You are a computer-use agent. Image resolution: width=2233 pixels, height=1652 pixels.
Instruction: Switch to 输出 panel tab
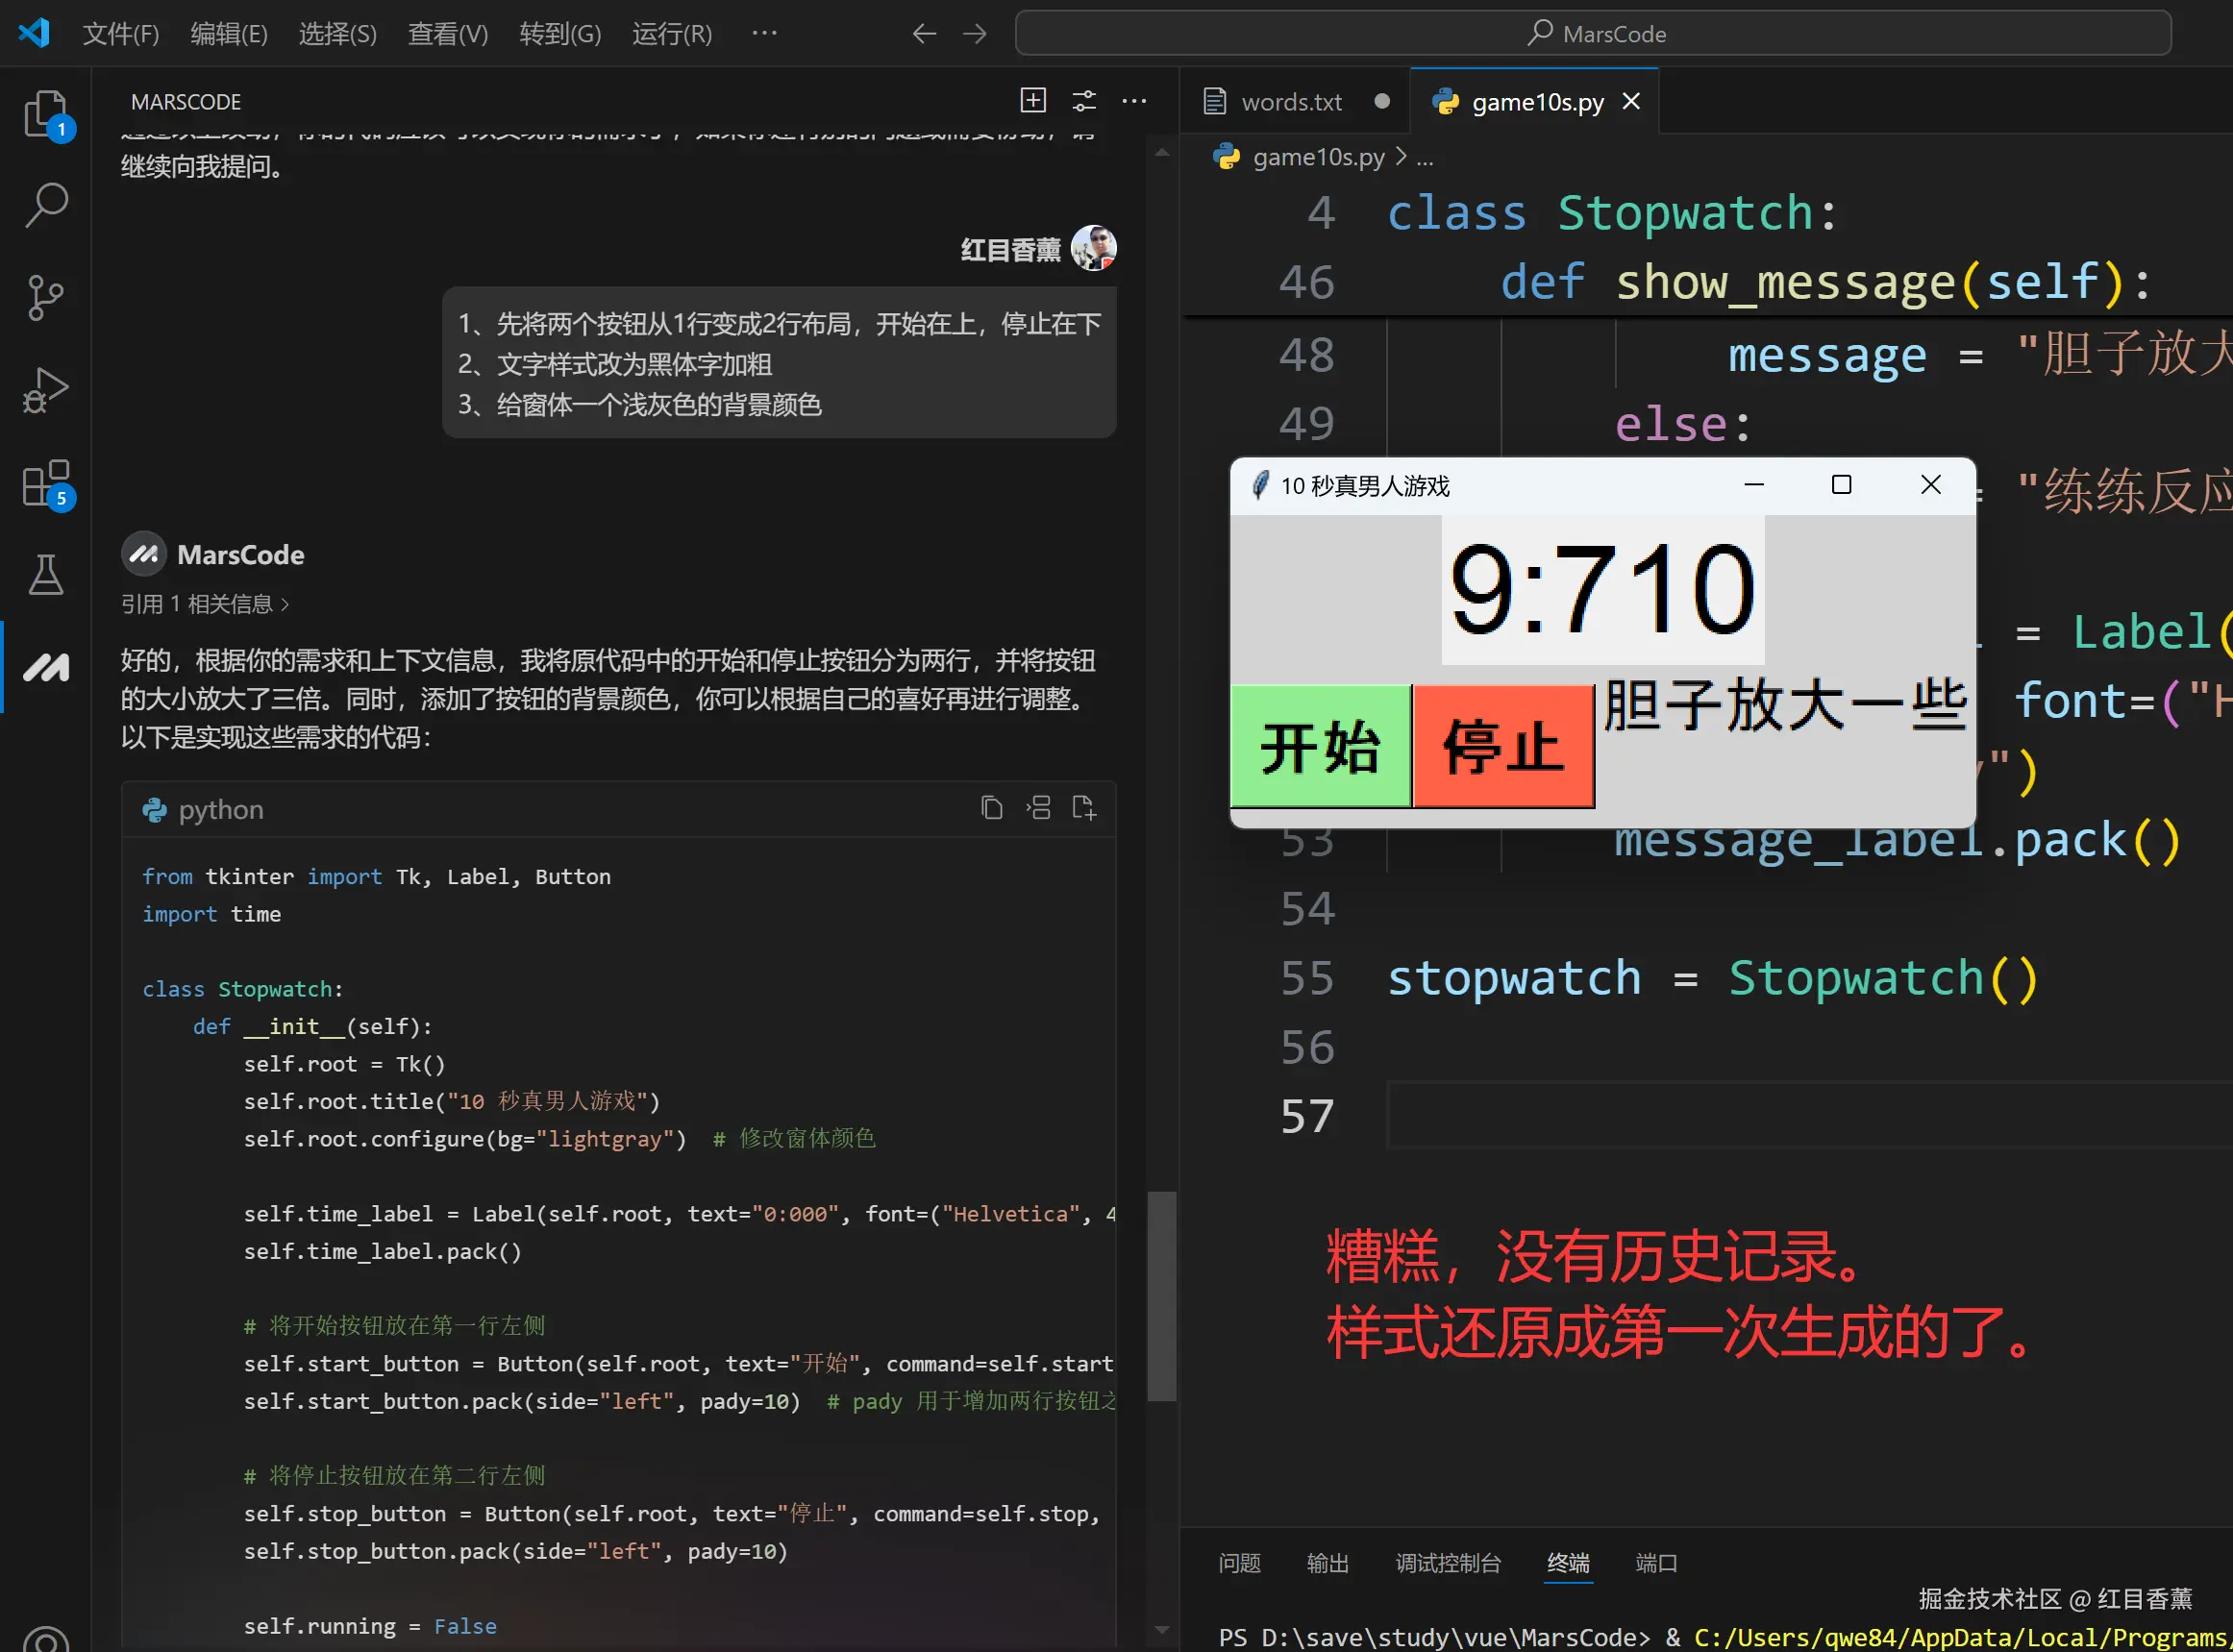(x=1327, y=1562)
